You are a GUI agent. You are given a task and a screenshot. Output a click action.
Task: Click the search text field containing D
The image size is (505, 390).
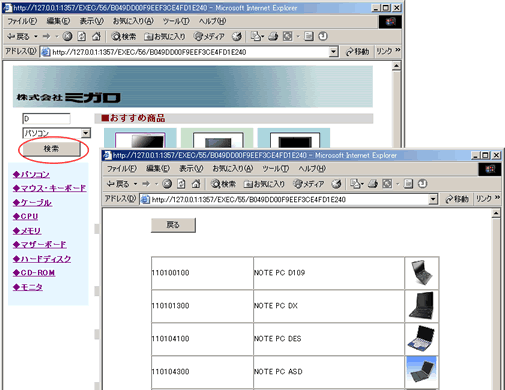tap(46, 118)
